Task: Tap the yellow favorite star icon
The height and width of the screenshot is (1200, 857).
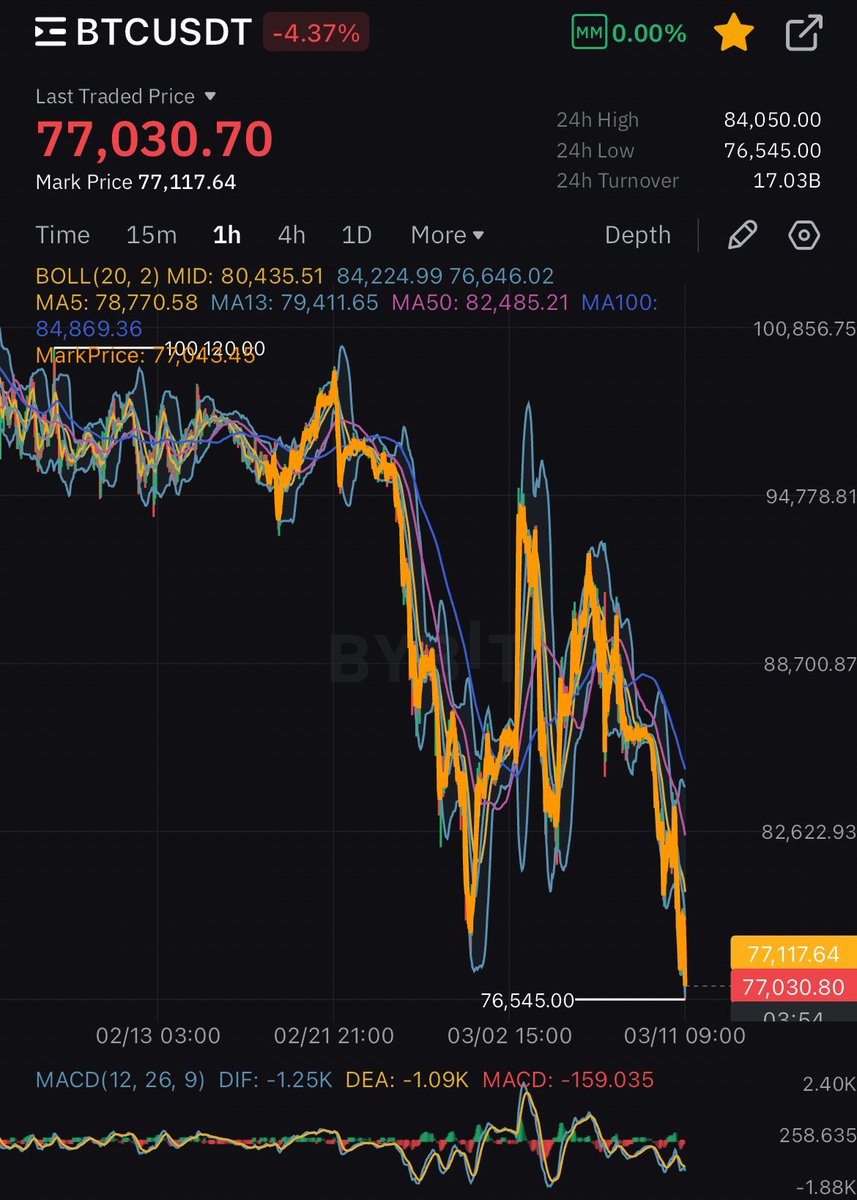Action: click(x=735, y=33)
